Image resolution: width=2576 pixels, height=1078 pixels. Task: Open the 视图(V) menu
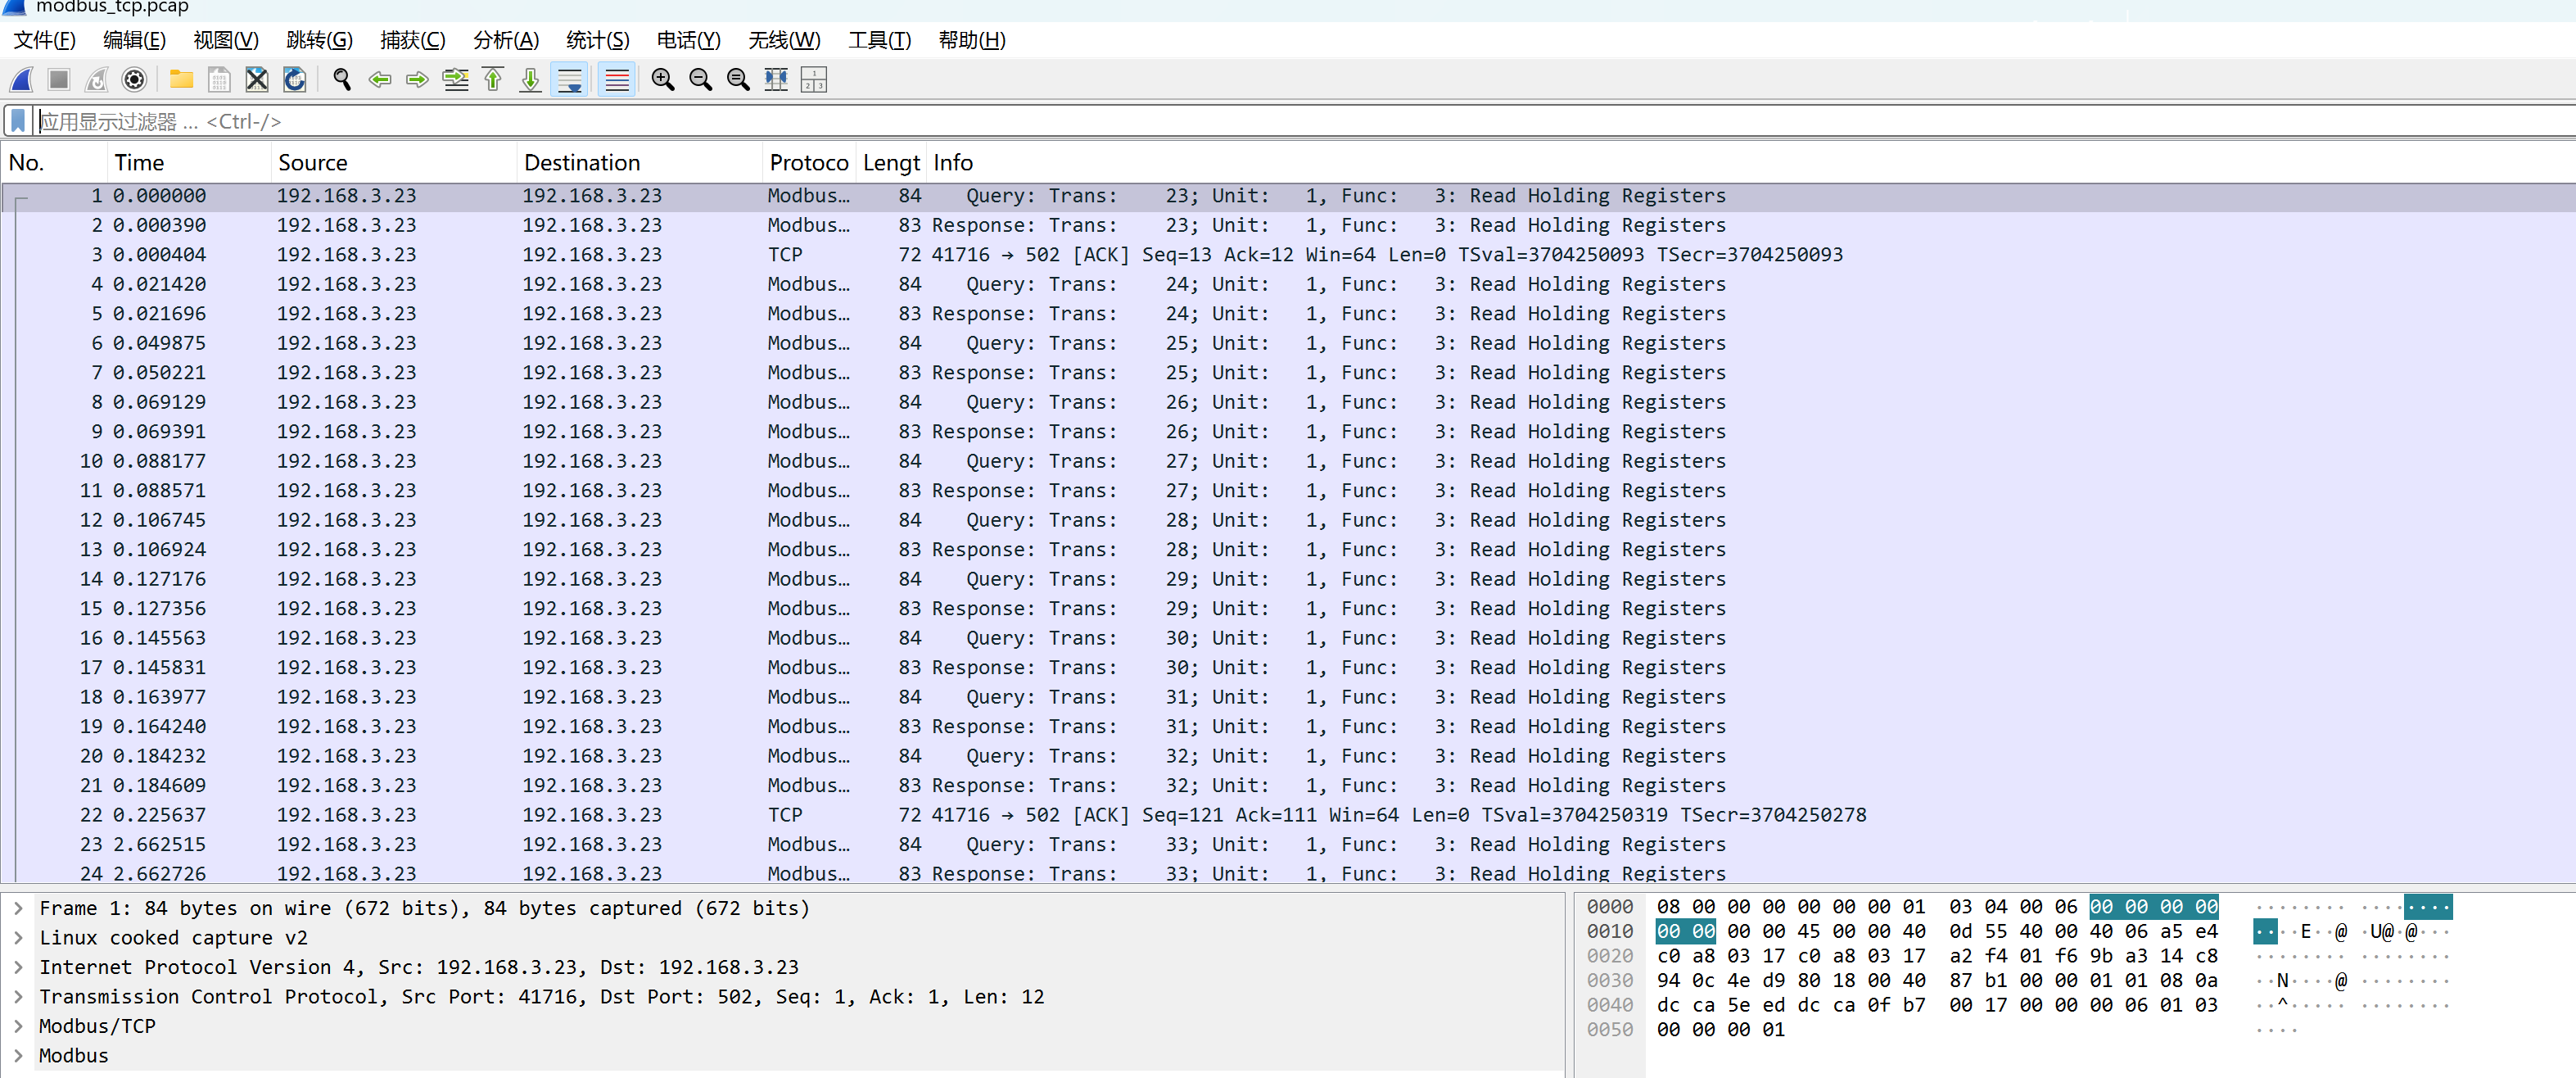[226, 40]
